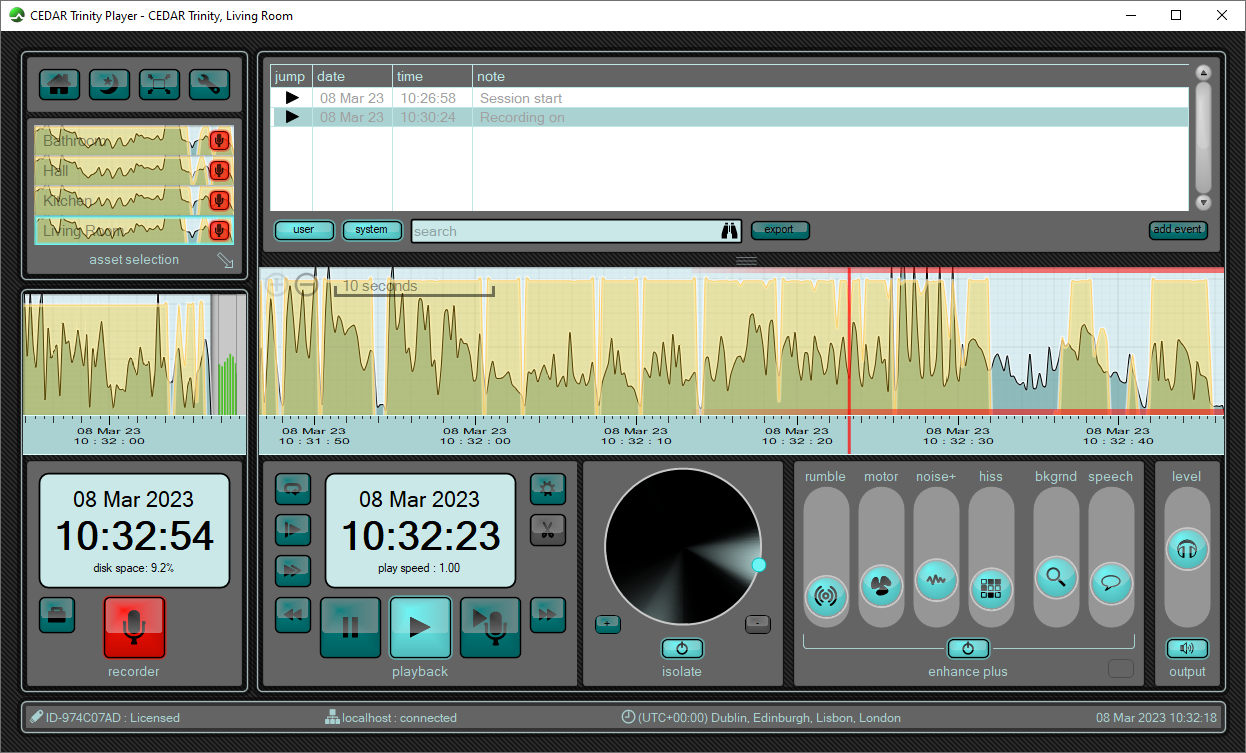Mute the output with the speaker button
Screen dimensions: 1246x753
click(1187, 648)
